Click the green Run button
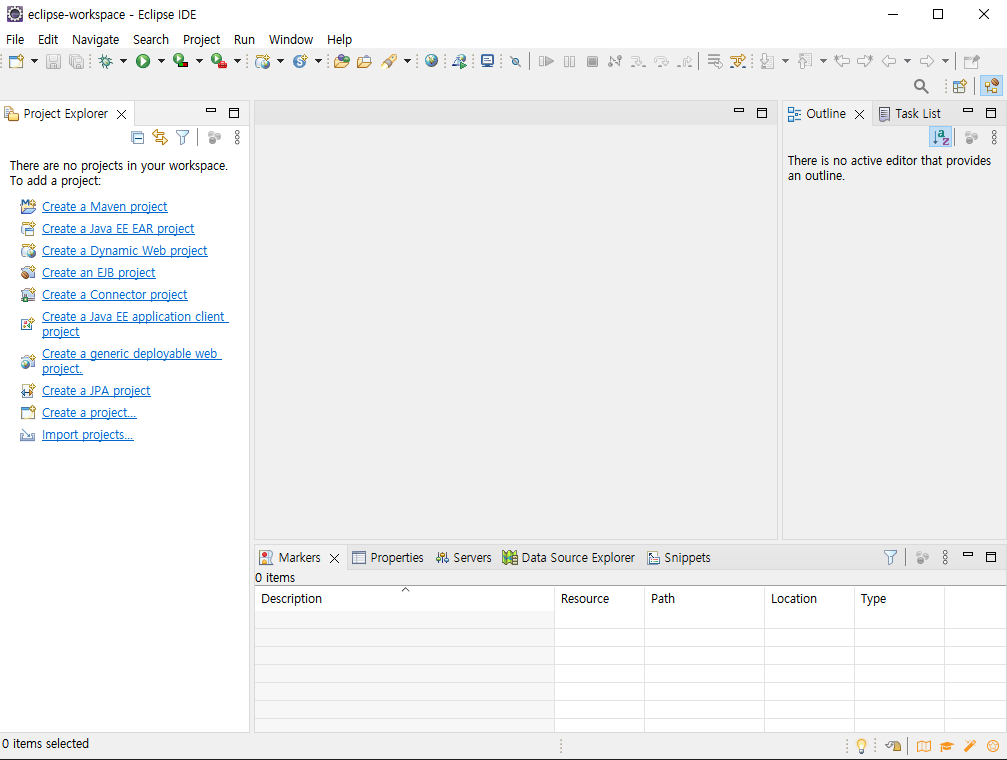 point(143,61)
